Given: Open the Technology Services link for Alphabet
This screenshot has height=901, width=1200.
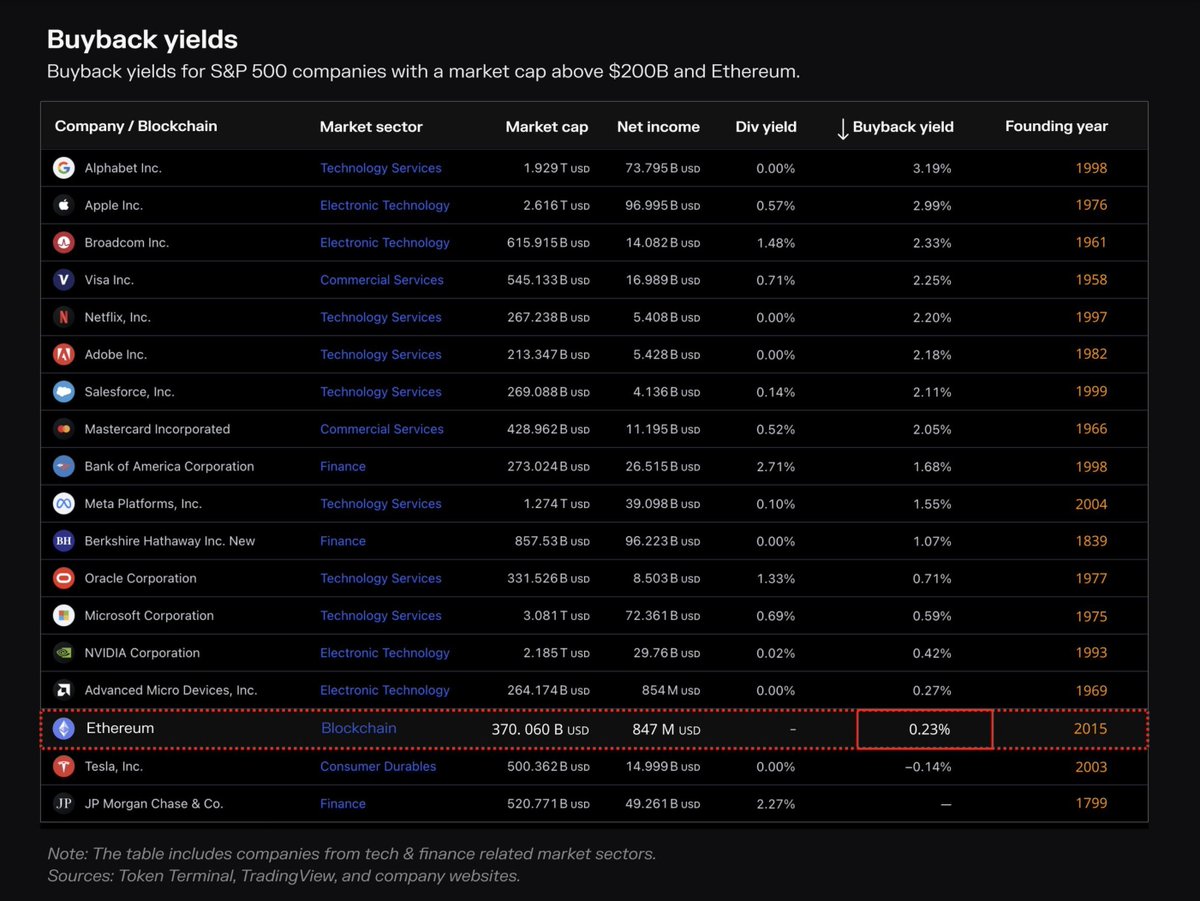Looking at the screenshot, I should click(381, 168).
